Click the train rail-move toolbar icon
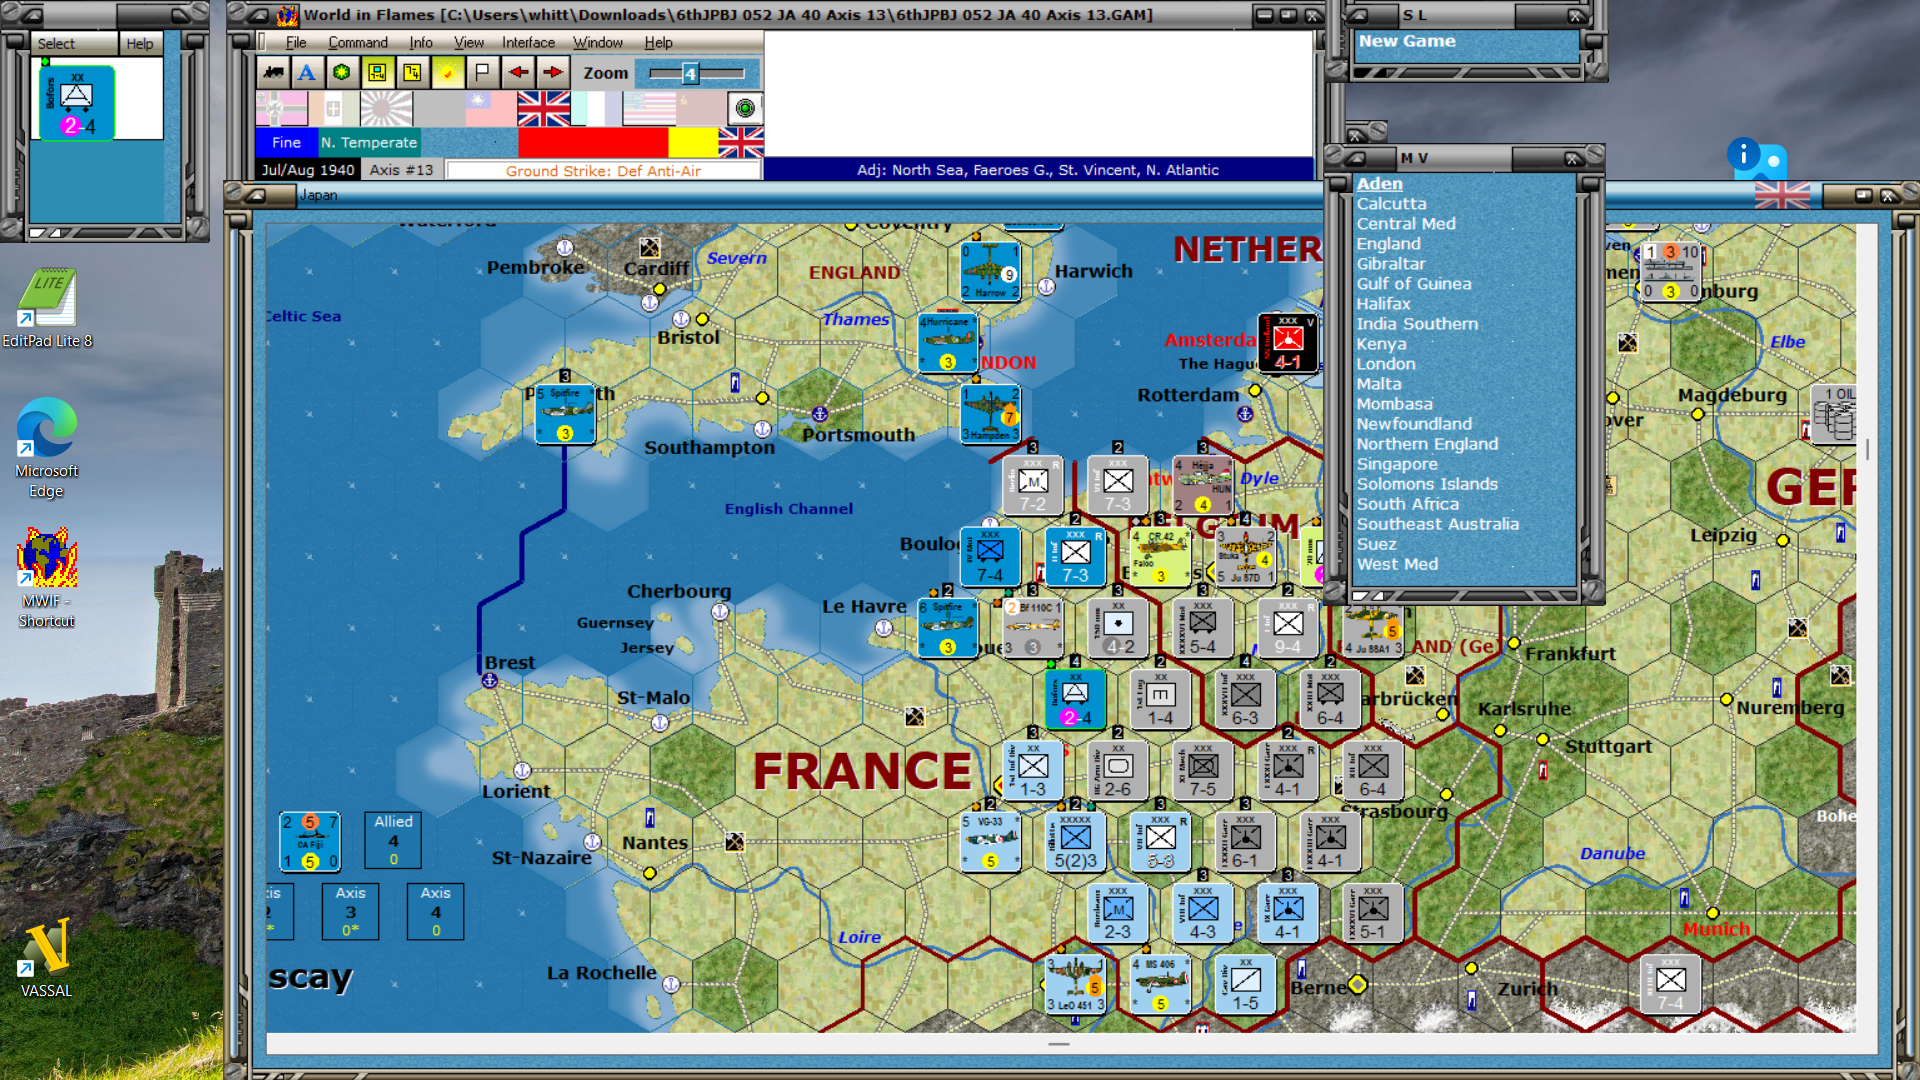 273,72
